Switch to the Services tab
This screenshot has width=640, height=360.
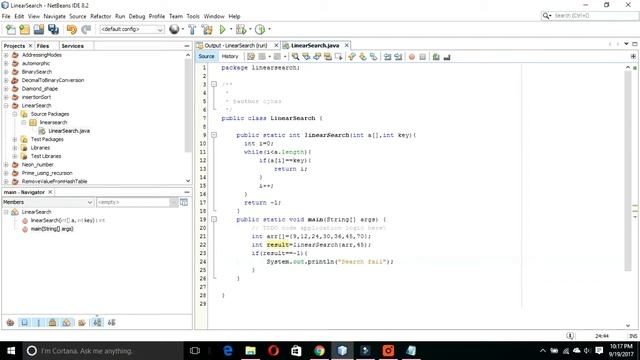(73, 46)
